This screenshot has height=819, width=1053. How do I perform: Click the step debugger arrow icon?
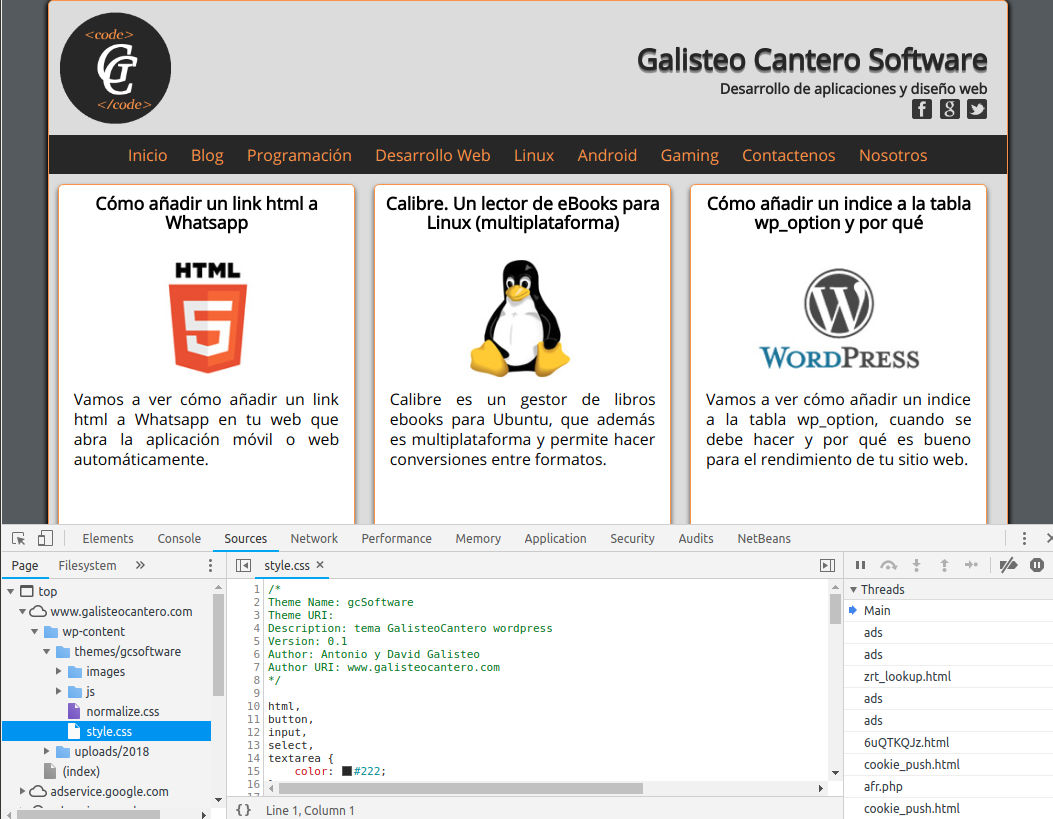coord(971,565)
